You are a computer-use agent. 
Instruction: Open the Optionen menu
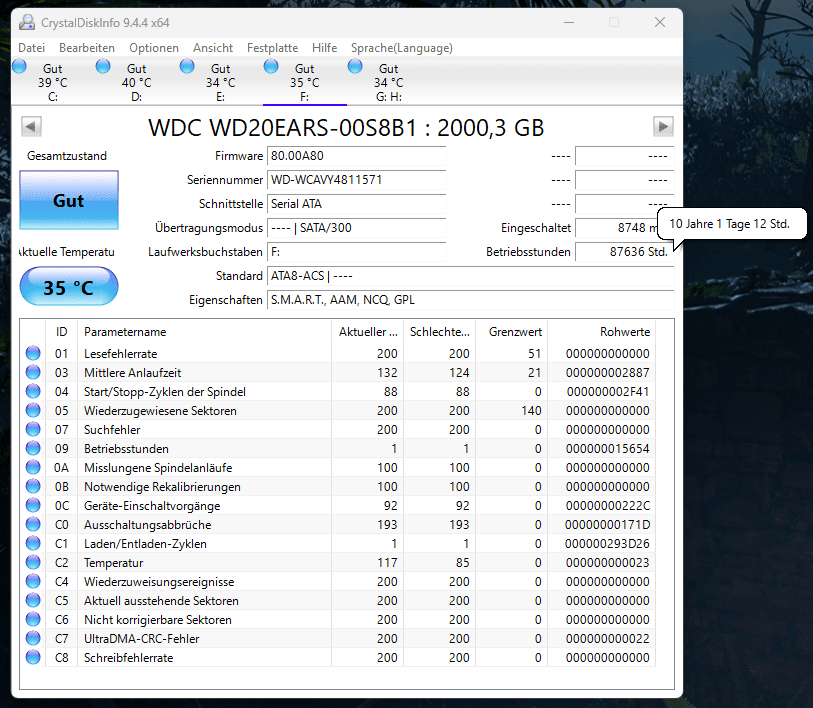click(154, 48)
